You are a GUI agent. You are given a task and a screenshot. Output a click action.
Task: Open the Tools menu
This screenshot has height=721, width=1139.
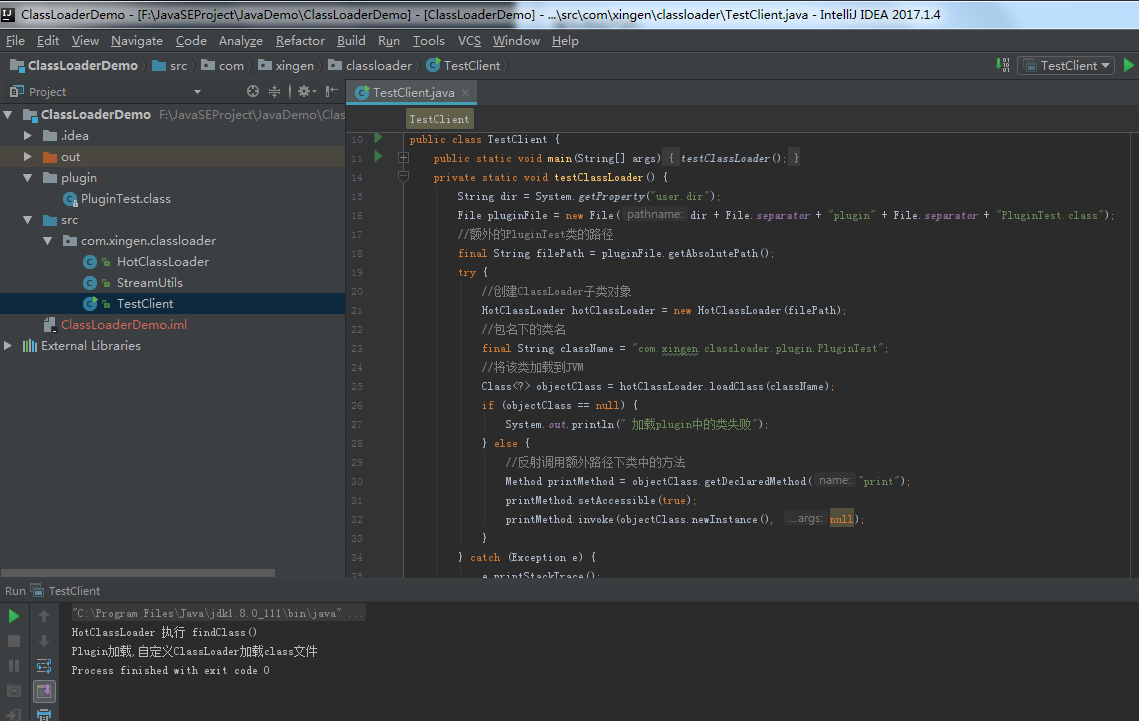pyautogui.click(x=429, y=41)
